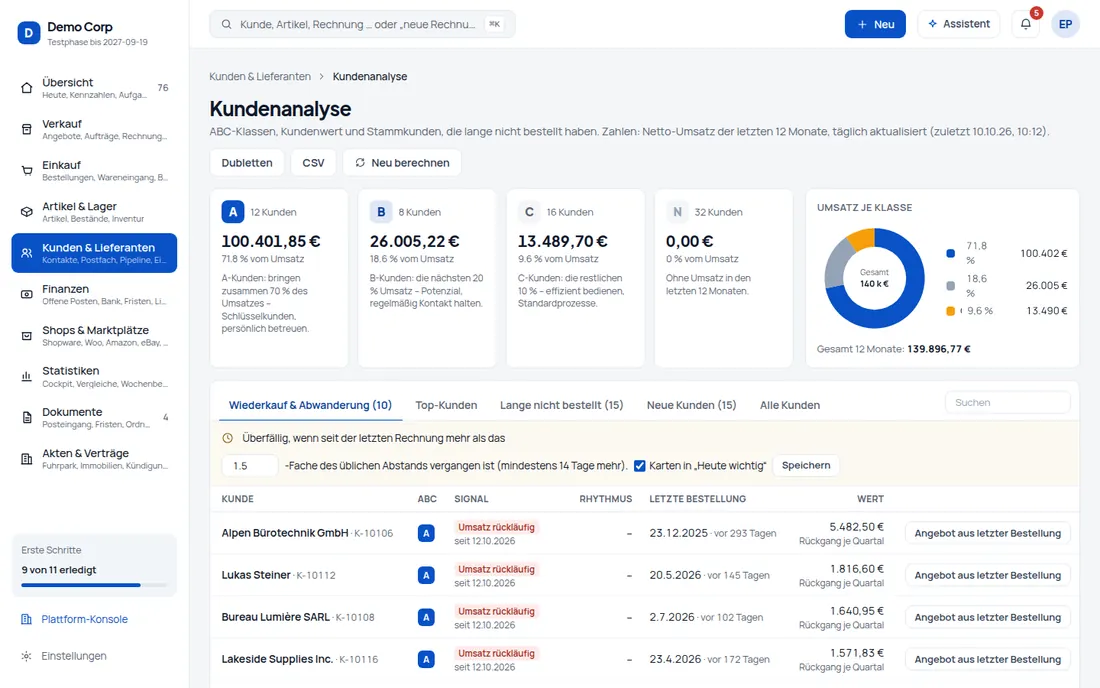
Task: Click orange 9,6 % legend swatch
Action: point(951,311)
